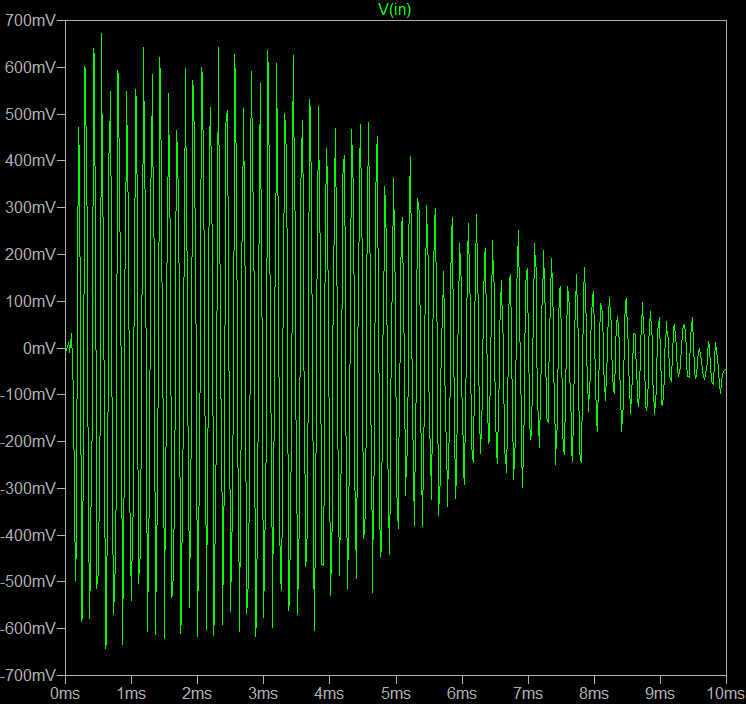The image size is (746, 704).
Task: Click the 0ms time axis label
Action: coord(65,694)
